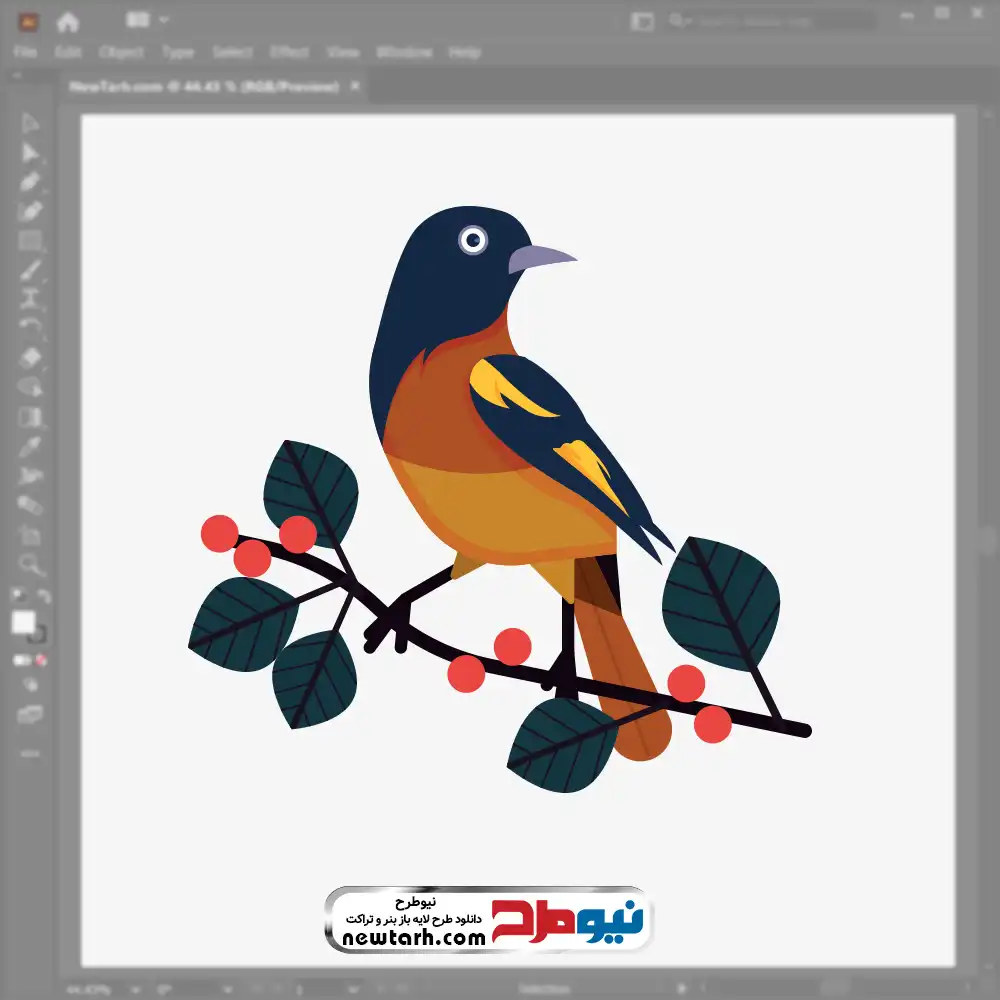The width and height of the screenshot is (1000, 1000).
Task: Click the Home icon
Action: 68,21
